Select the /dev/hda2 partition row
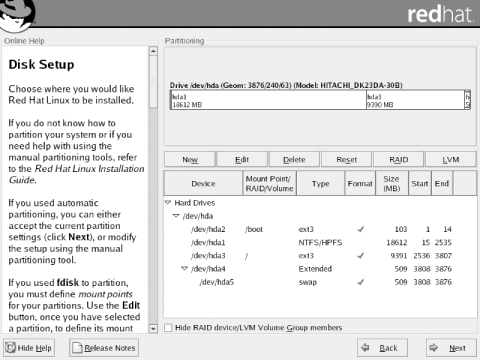The width and height of the screenshot is (481, 360). click(x=320, y=229)
